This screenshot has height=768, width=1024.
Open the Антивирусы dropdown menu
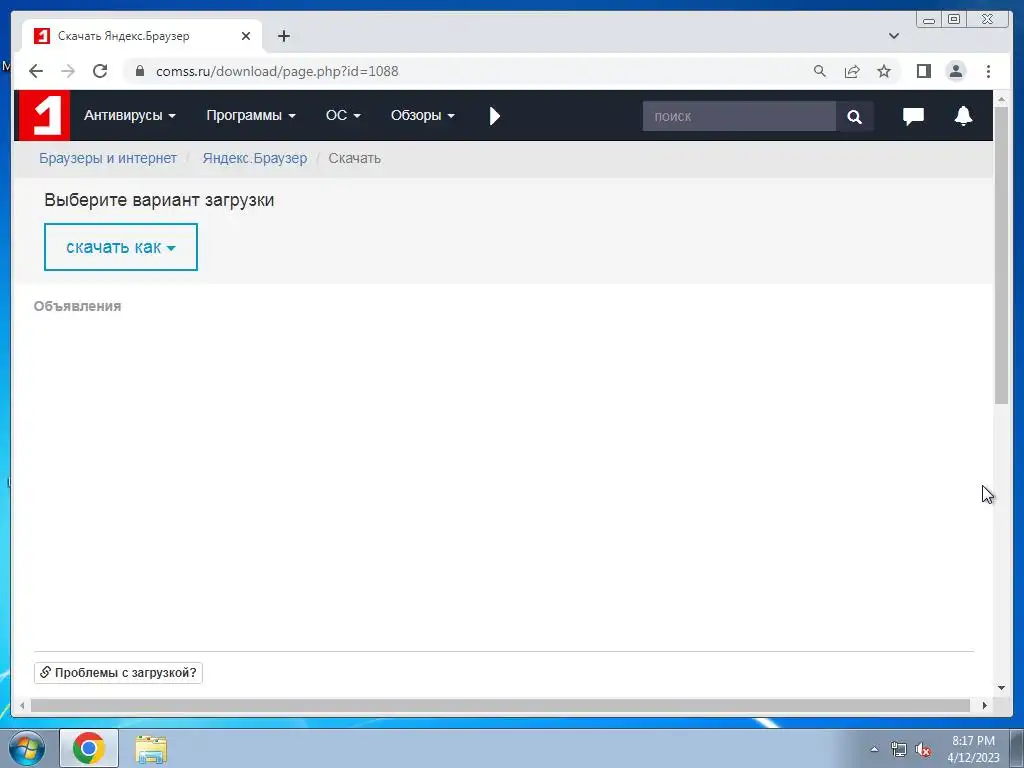click(x=129, y=116)
